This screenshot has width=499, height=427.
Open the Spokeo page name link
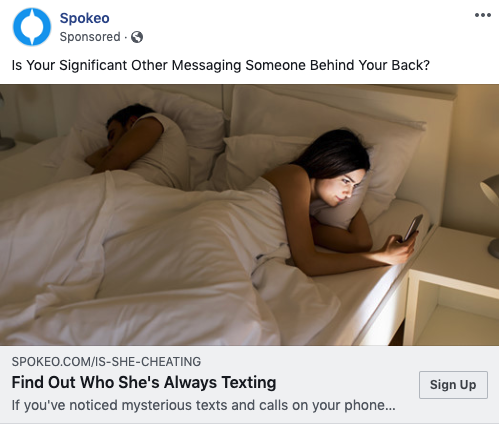(x=84, y=18)
